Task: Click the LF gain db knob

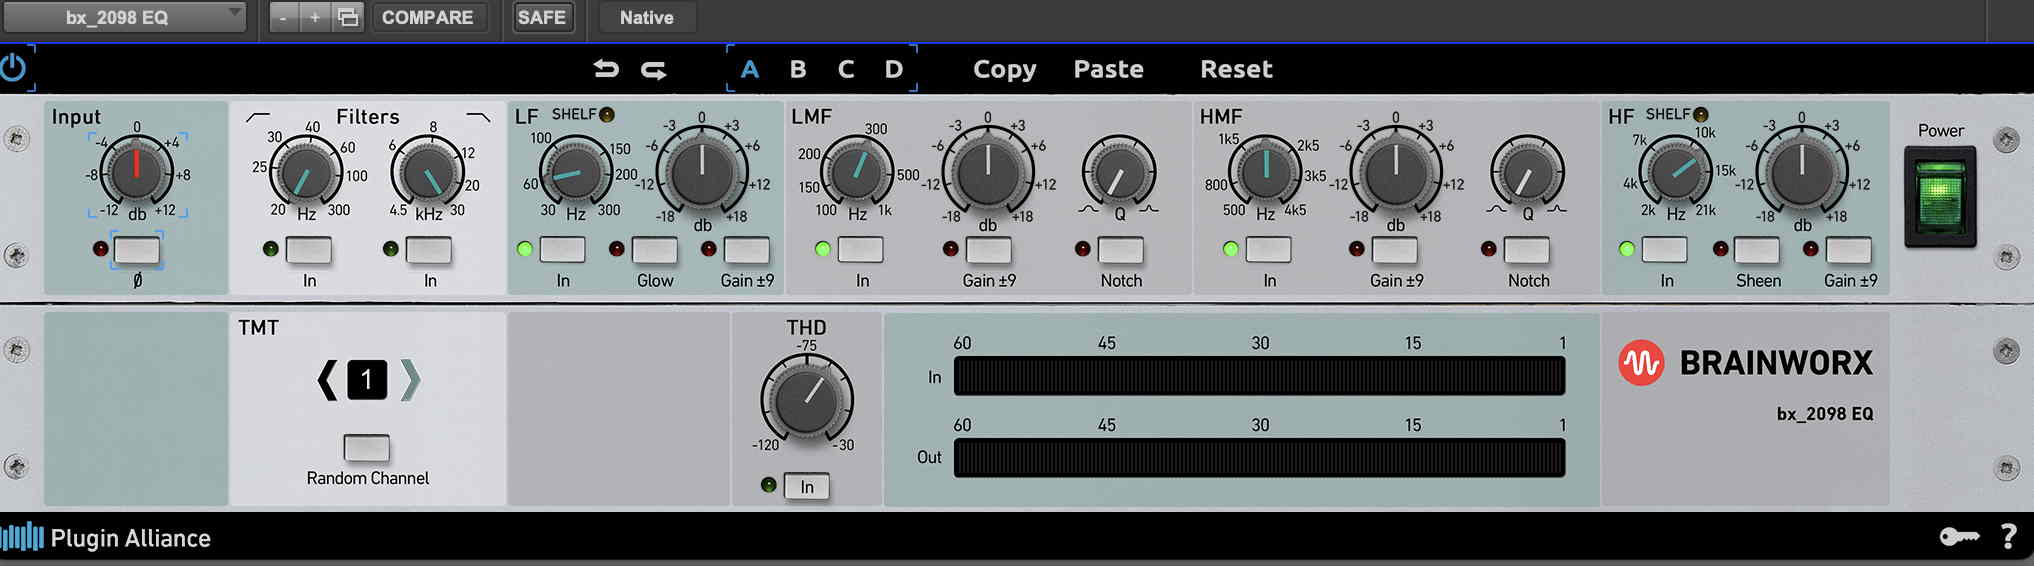Action: (x=702, y=171)
